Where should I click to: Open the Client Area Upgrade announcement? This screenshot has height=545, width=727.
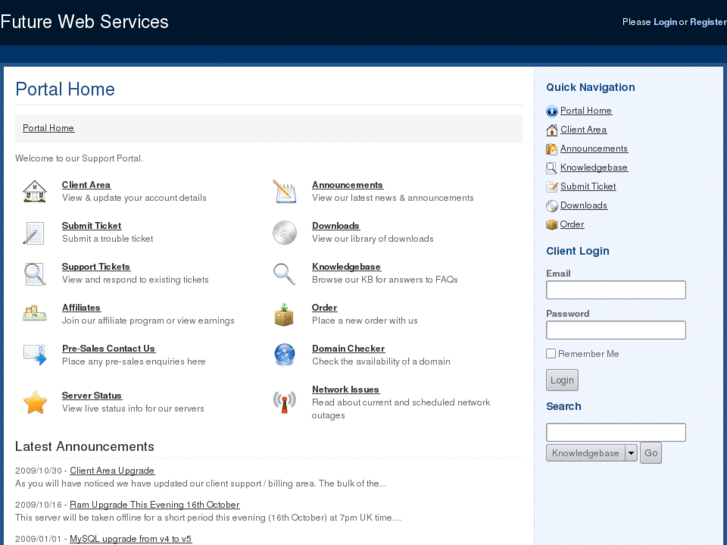112,471
